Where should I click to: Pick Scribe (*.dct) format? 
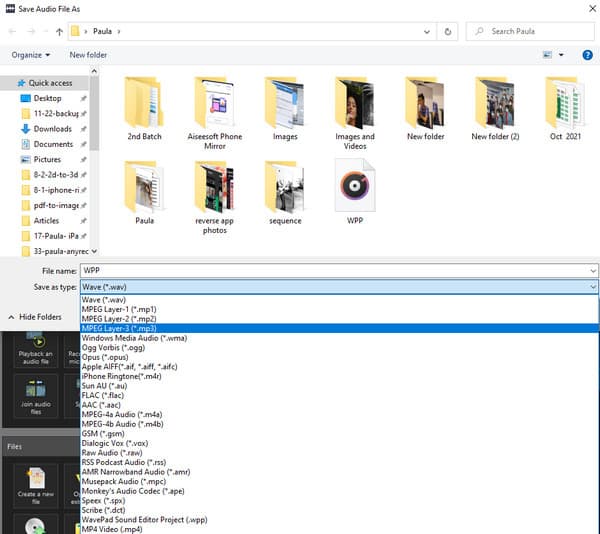[339, 510]
